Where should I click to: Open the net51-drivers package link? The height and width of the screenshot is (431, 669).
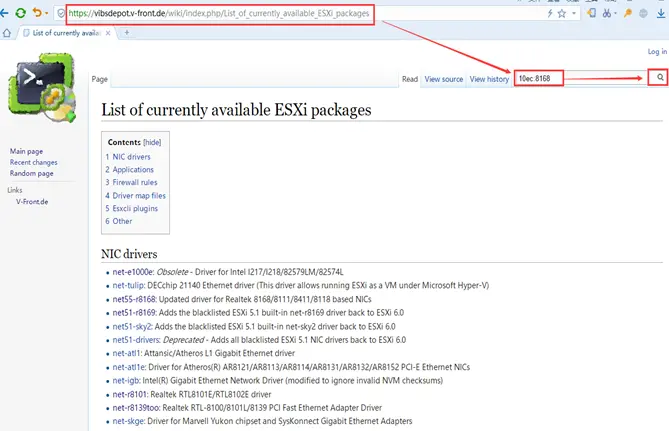136,340
